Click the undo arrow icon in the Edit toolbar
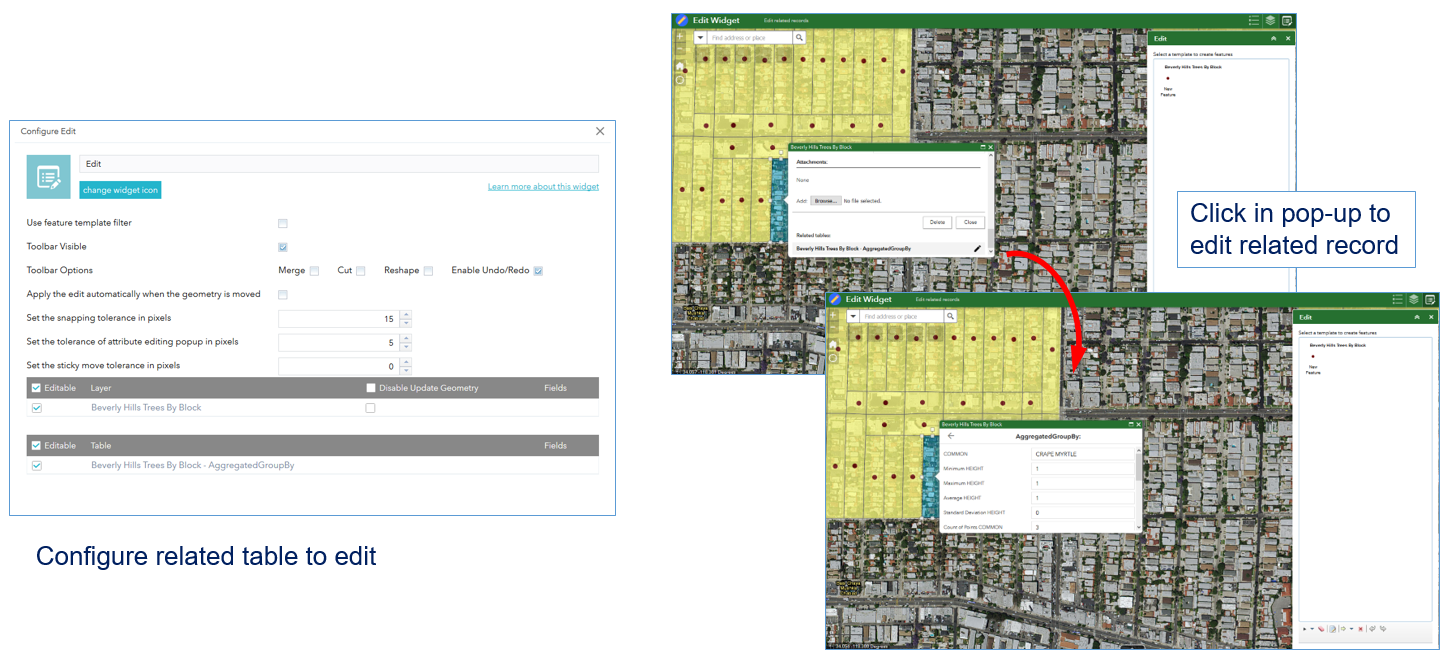The image size is (1454, 664). (1372, 629)
